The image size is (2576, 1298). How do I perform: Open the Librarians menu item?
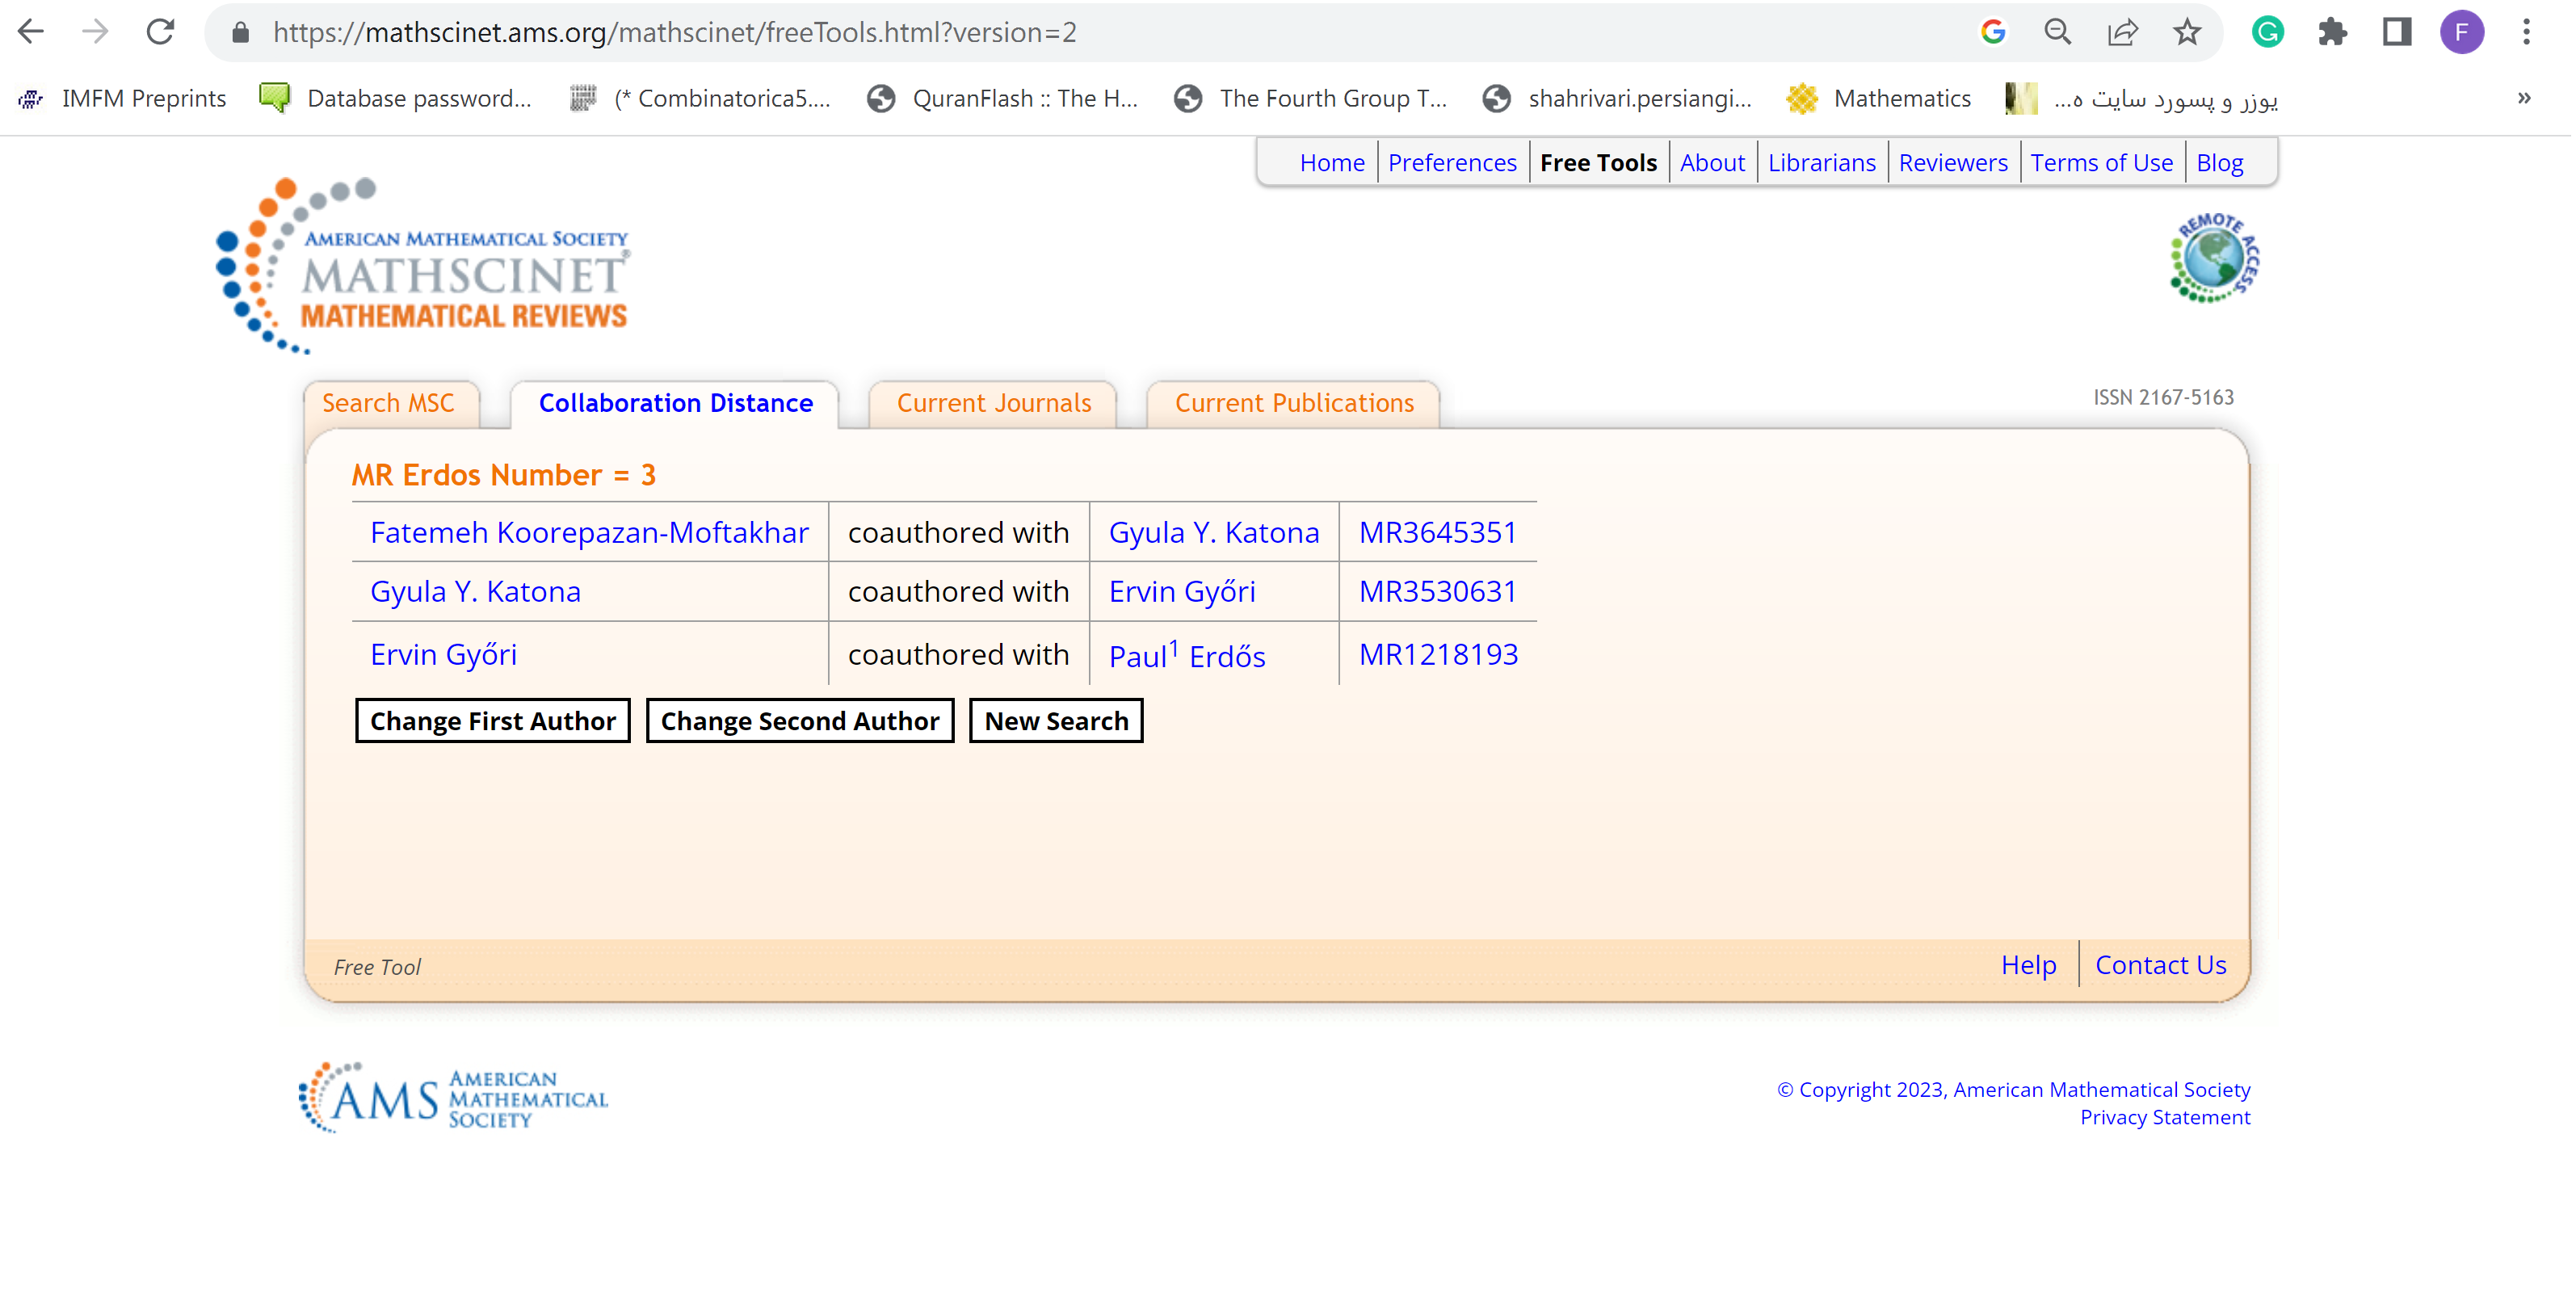1821,162
